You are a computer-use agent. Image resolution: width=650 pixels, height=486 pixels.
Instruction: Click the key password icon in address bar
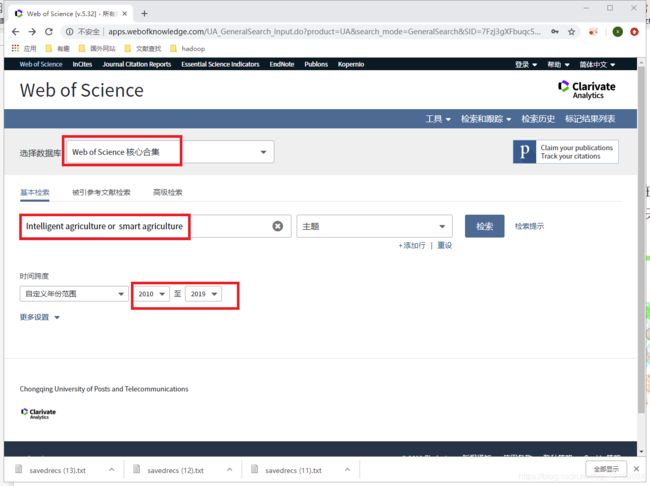click(x=555, y=32)
